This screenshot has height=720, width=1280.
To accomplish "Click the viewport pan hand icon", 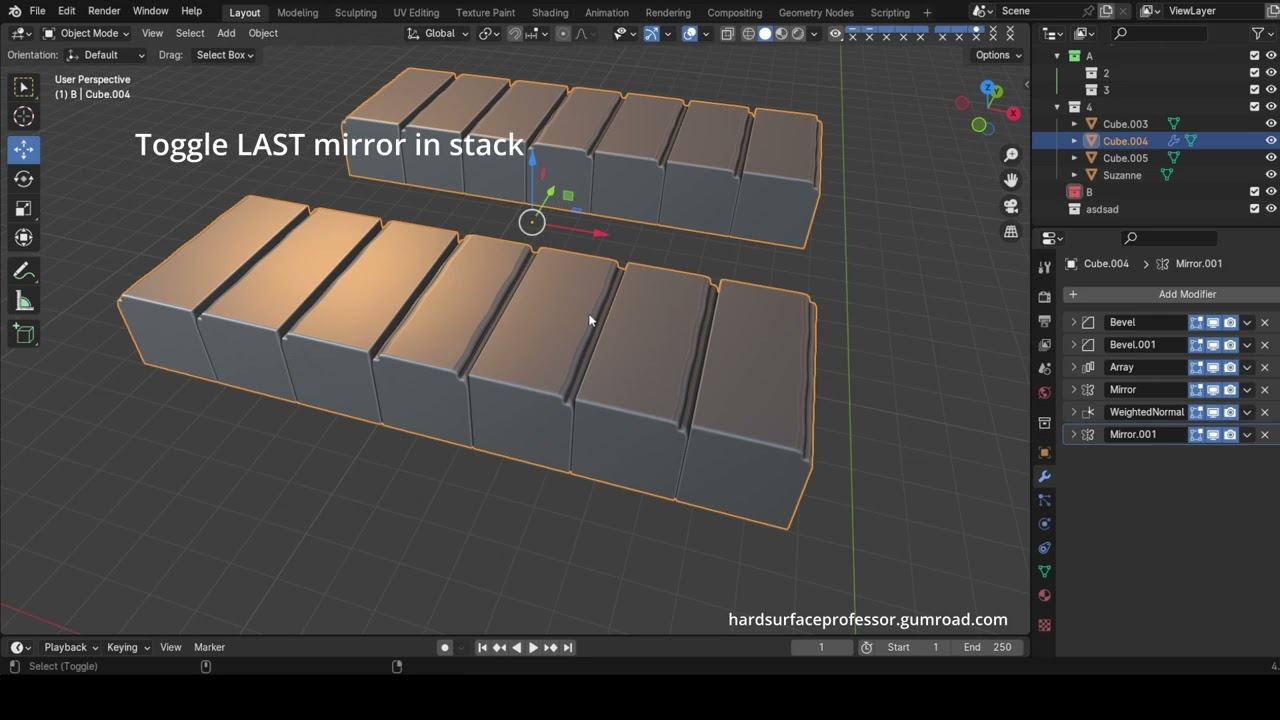I will 1011,180.
